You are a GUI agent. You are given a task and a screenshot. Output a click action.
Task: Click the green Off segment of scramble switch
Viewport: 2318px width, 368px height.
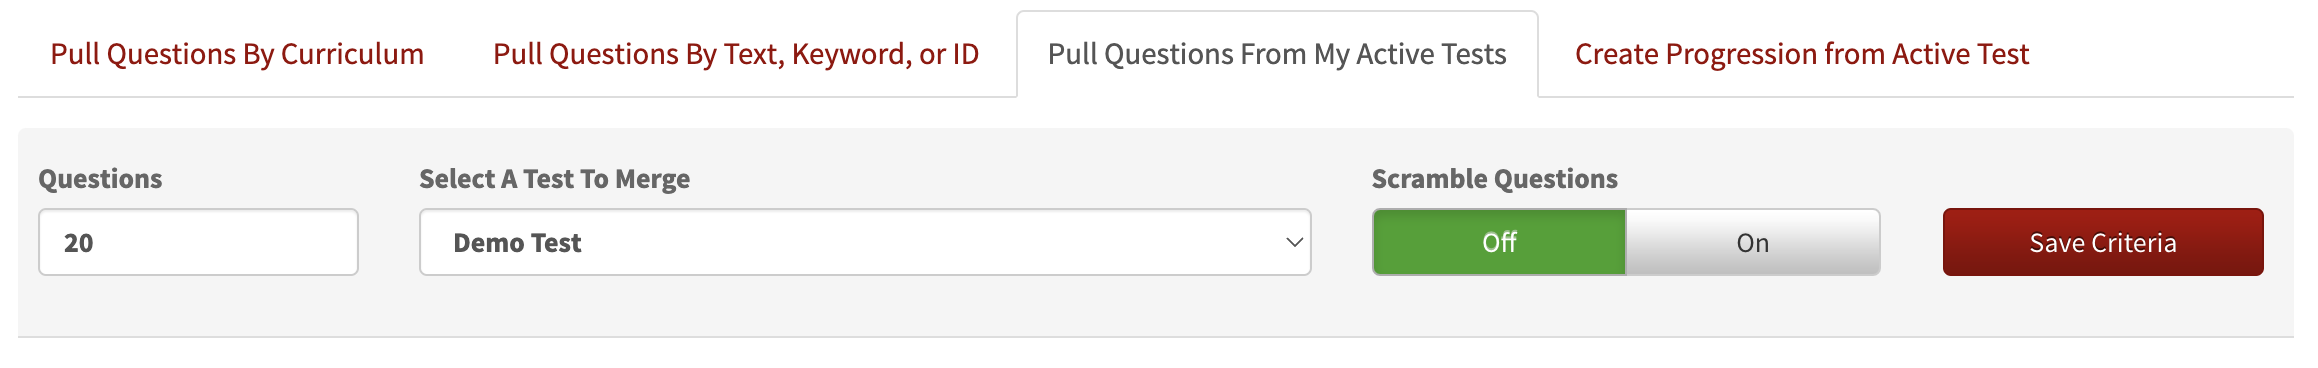tap(1499, 242)
